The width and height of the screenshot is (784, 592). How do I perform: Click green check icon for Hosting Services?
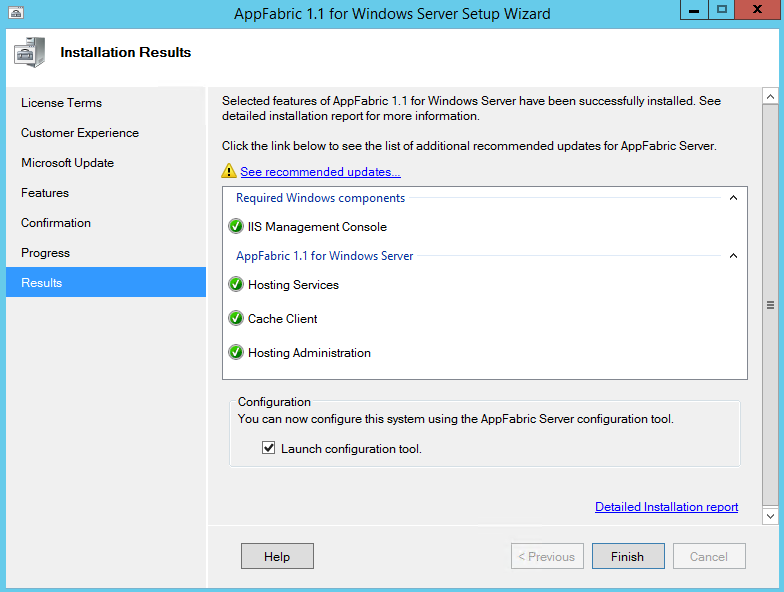236,284
